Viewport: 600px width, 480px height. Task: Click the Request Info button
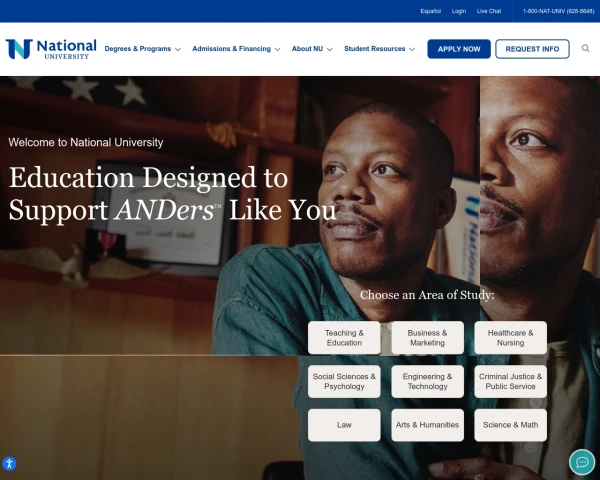[532, 49]
